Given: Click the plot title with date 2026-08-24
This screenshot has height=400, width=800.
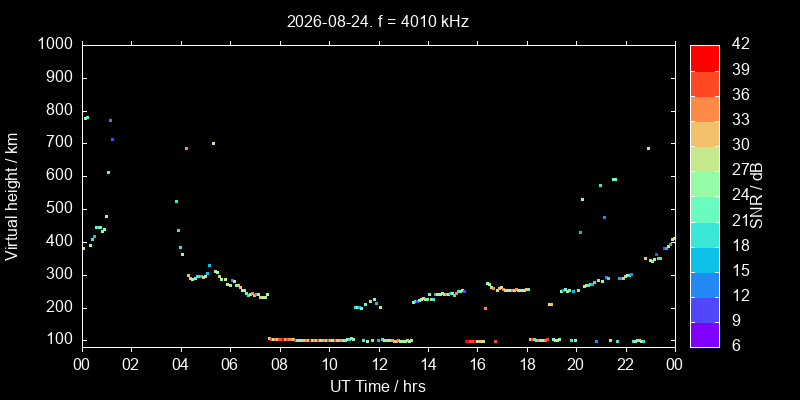Looking at the screenshot, I should 378,22.
